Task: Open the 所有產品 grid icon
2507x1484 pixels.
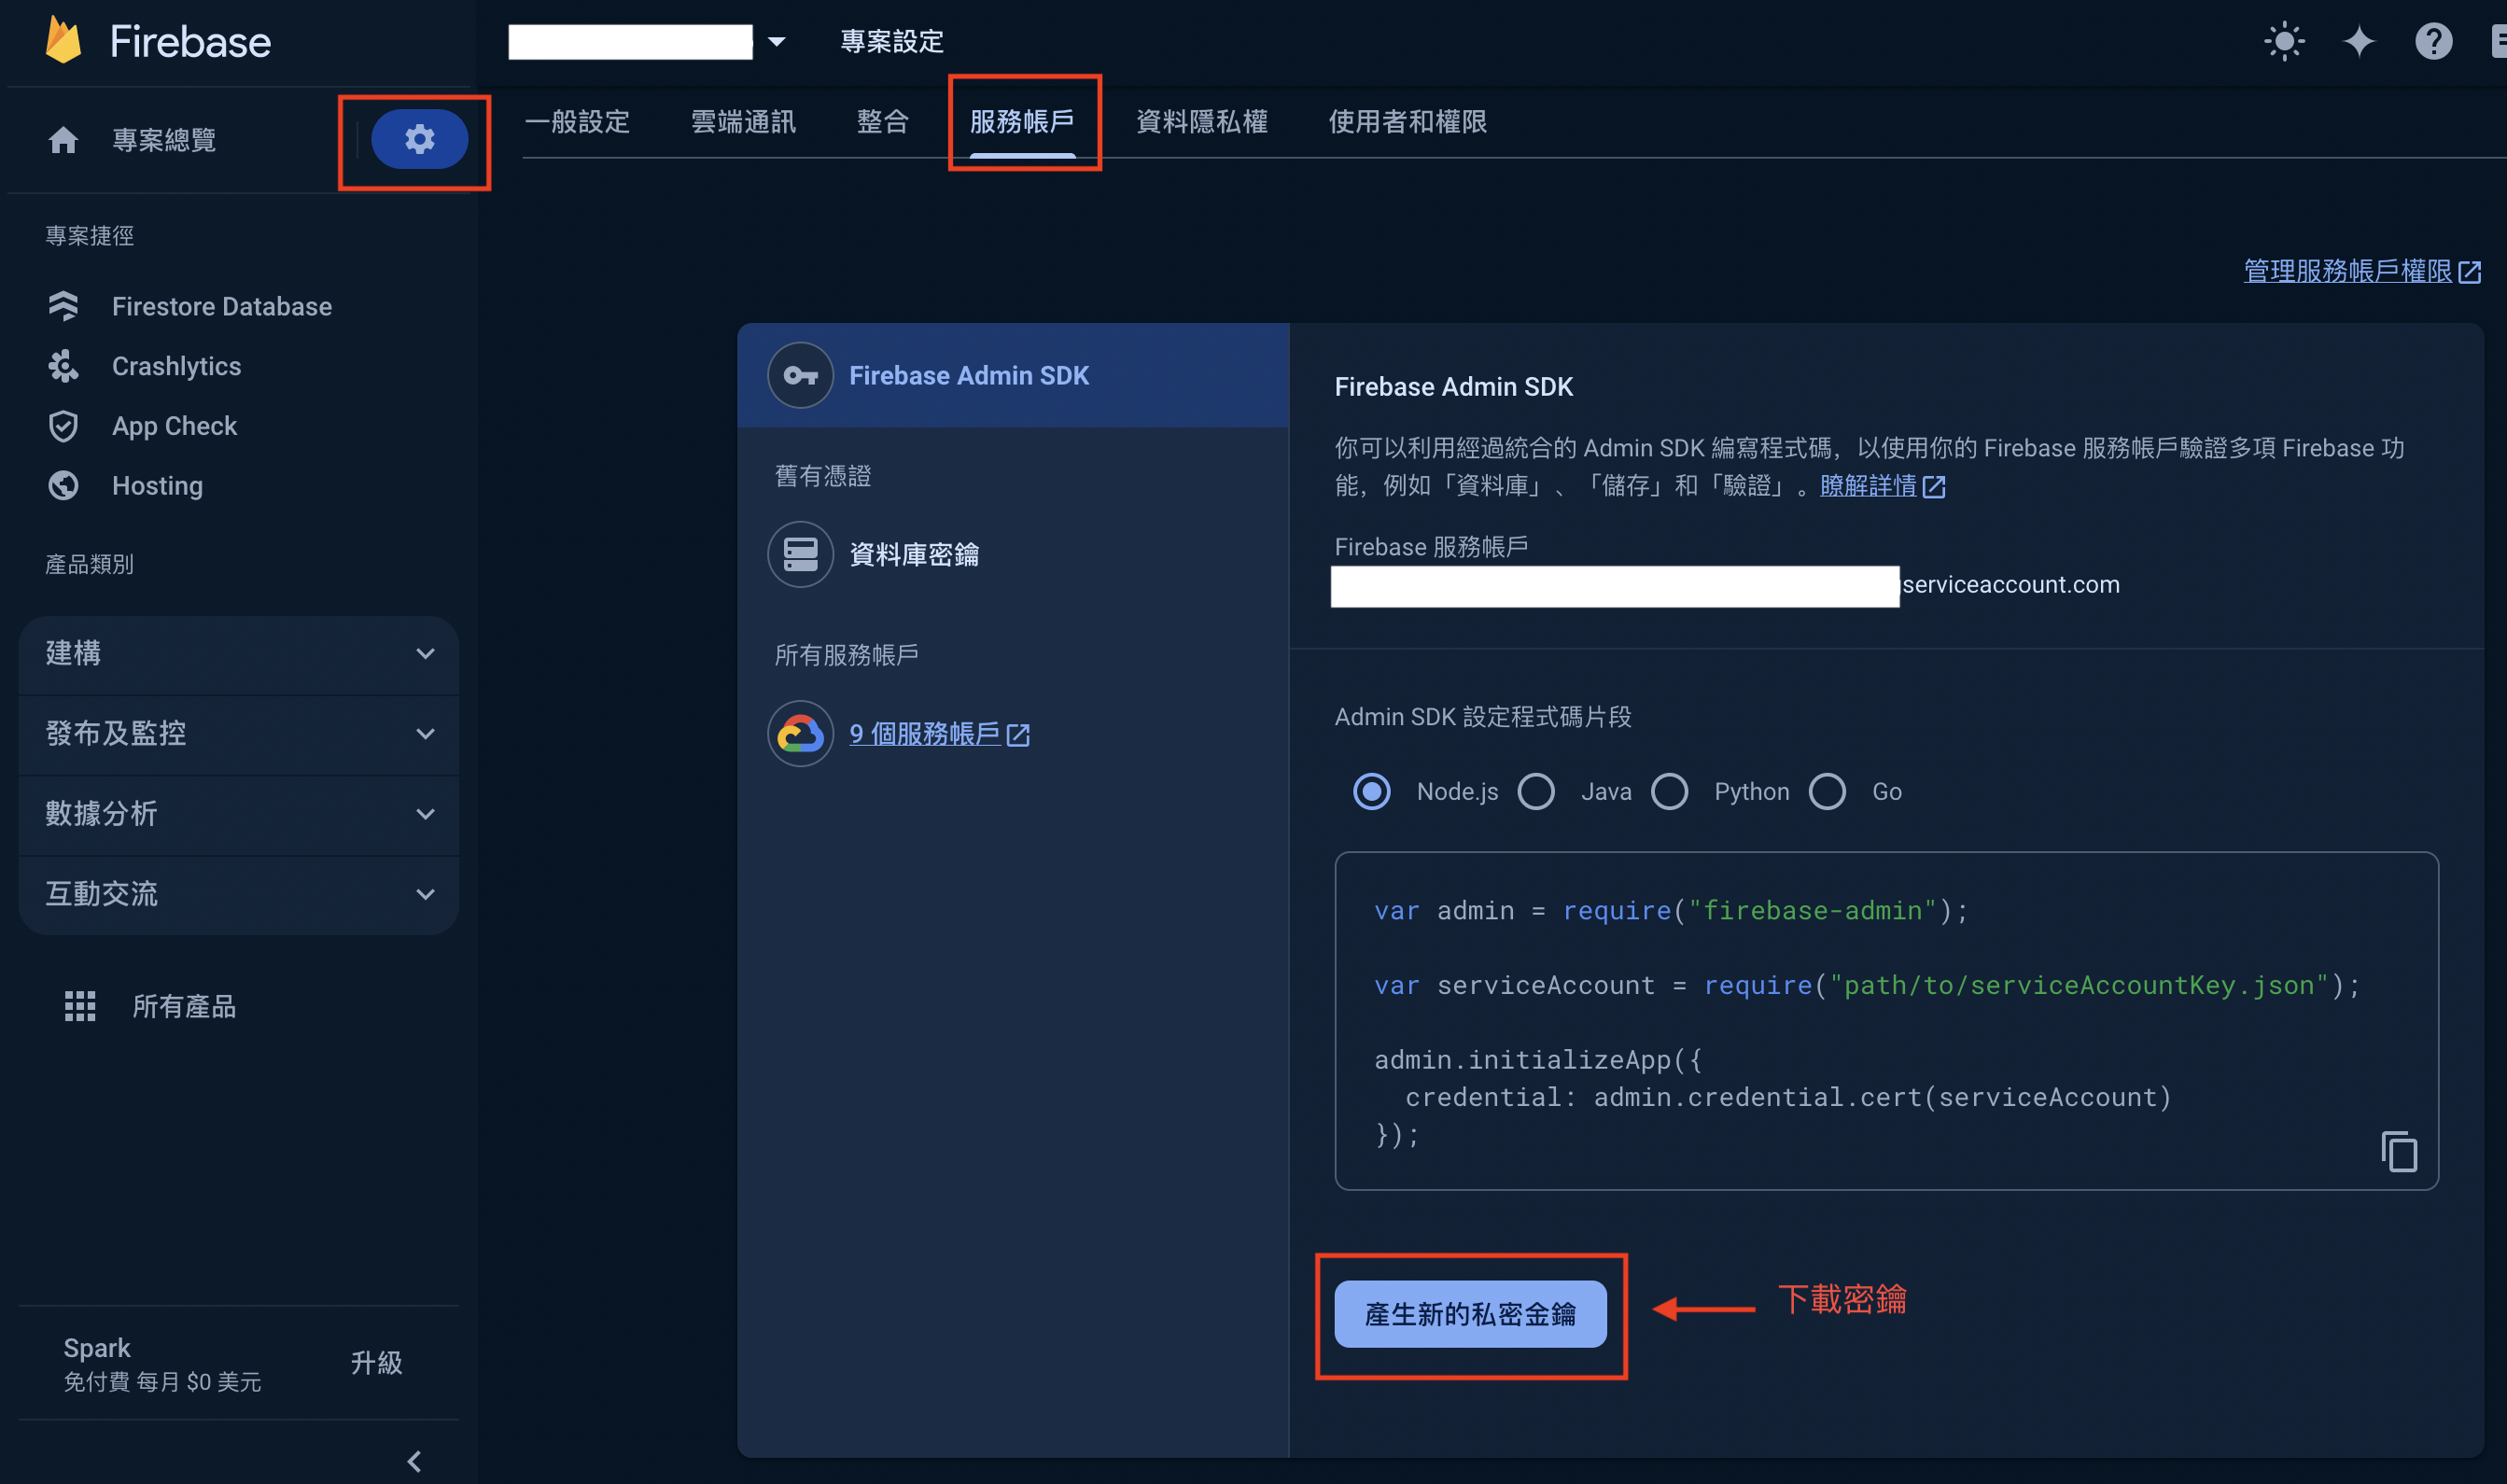Action: (x=80, y=1006)
